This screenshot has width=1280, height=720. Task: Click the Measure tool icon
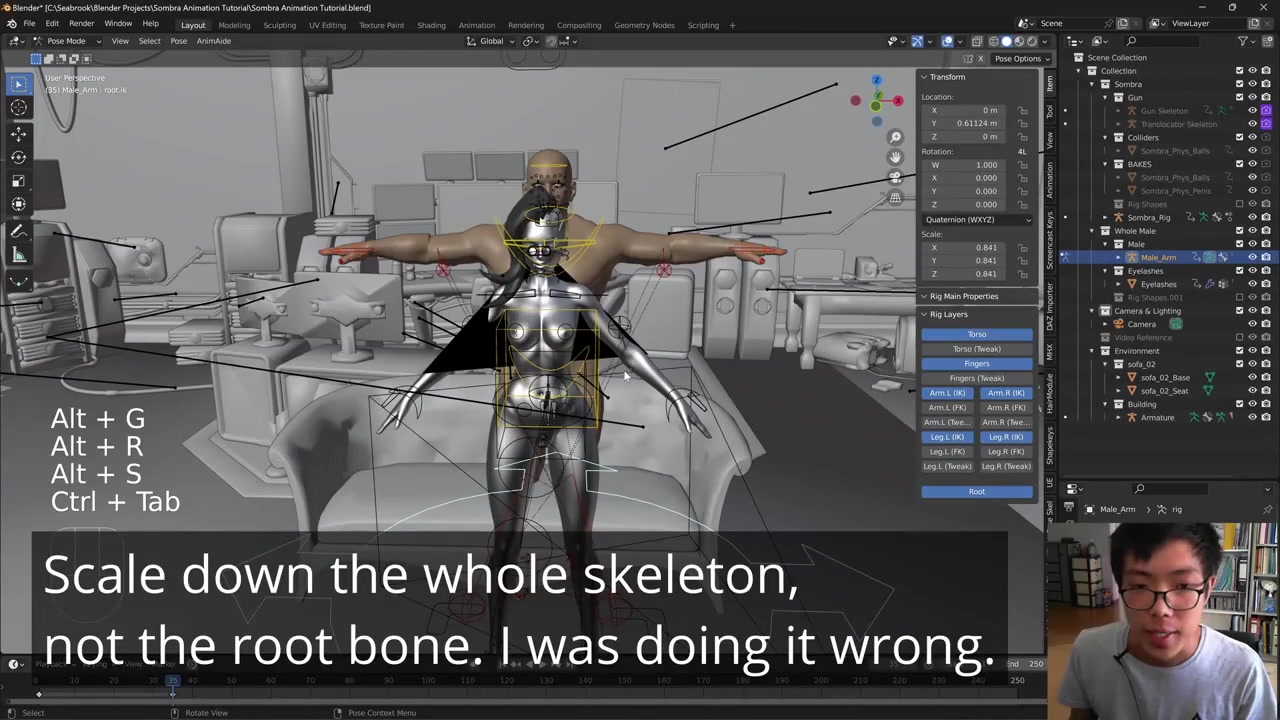[18, 255]
